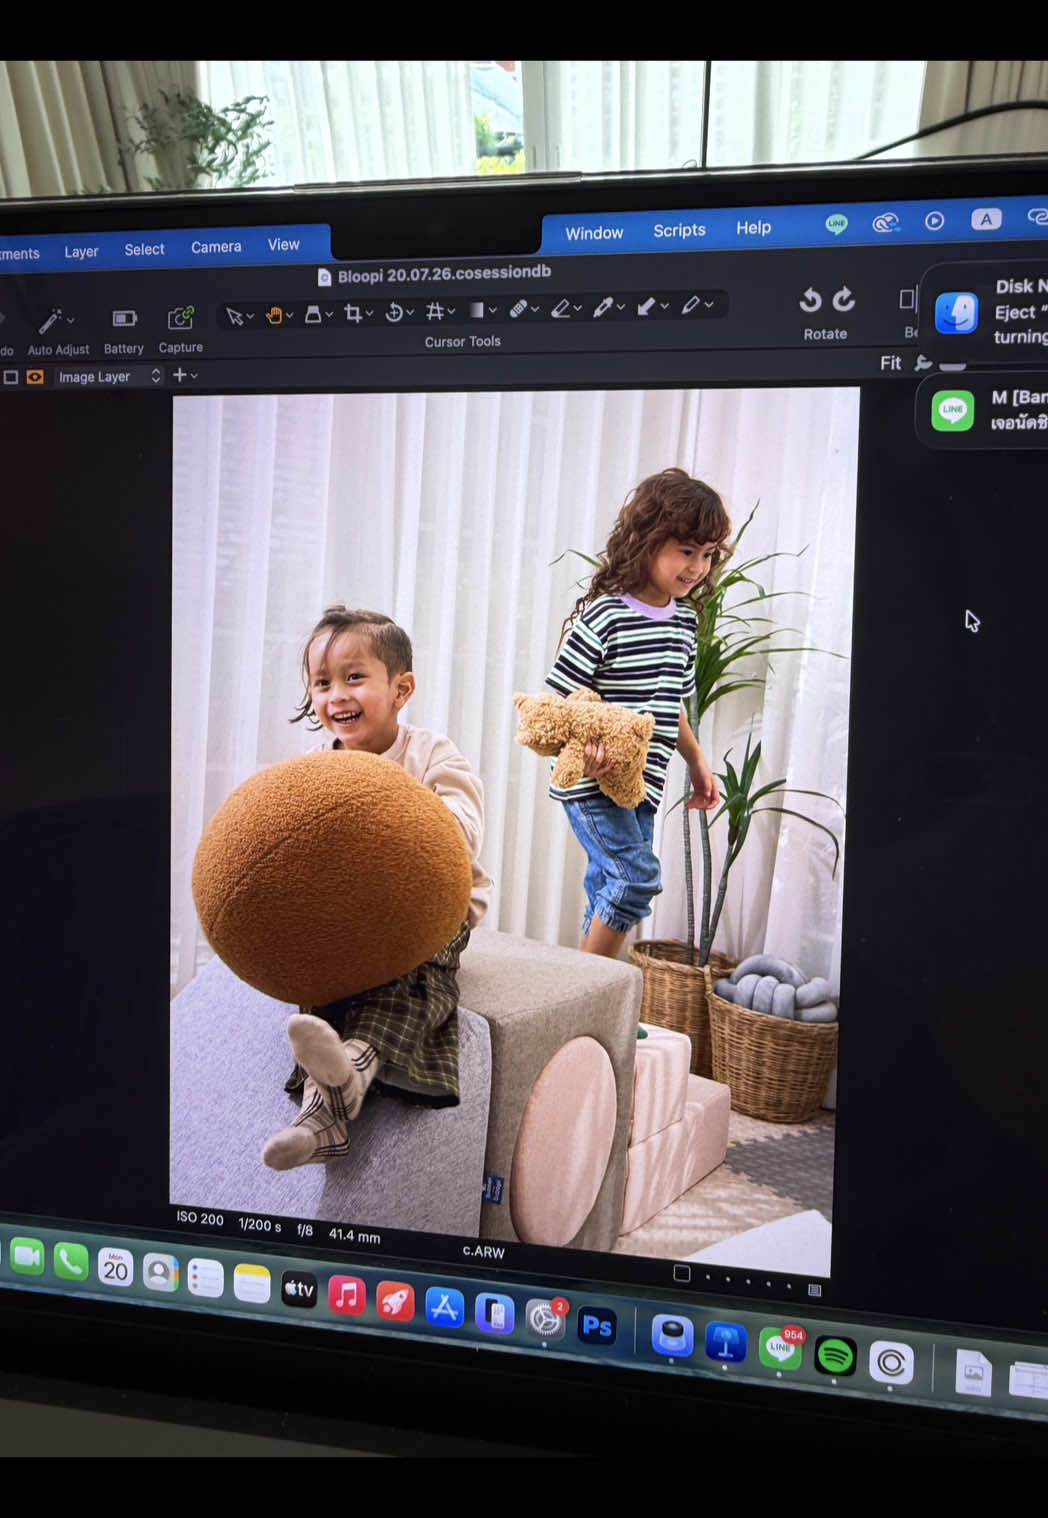Open the rocket app in the Dock

click(x=395, y=1302)
